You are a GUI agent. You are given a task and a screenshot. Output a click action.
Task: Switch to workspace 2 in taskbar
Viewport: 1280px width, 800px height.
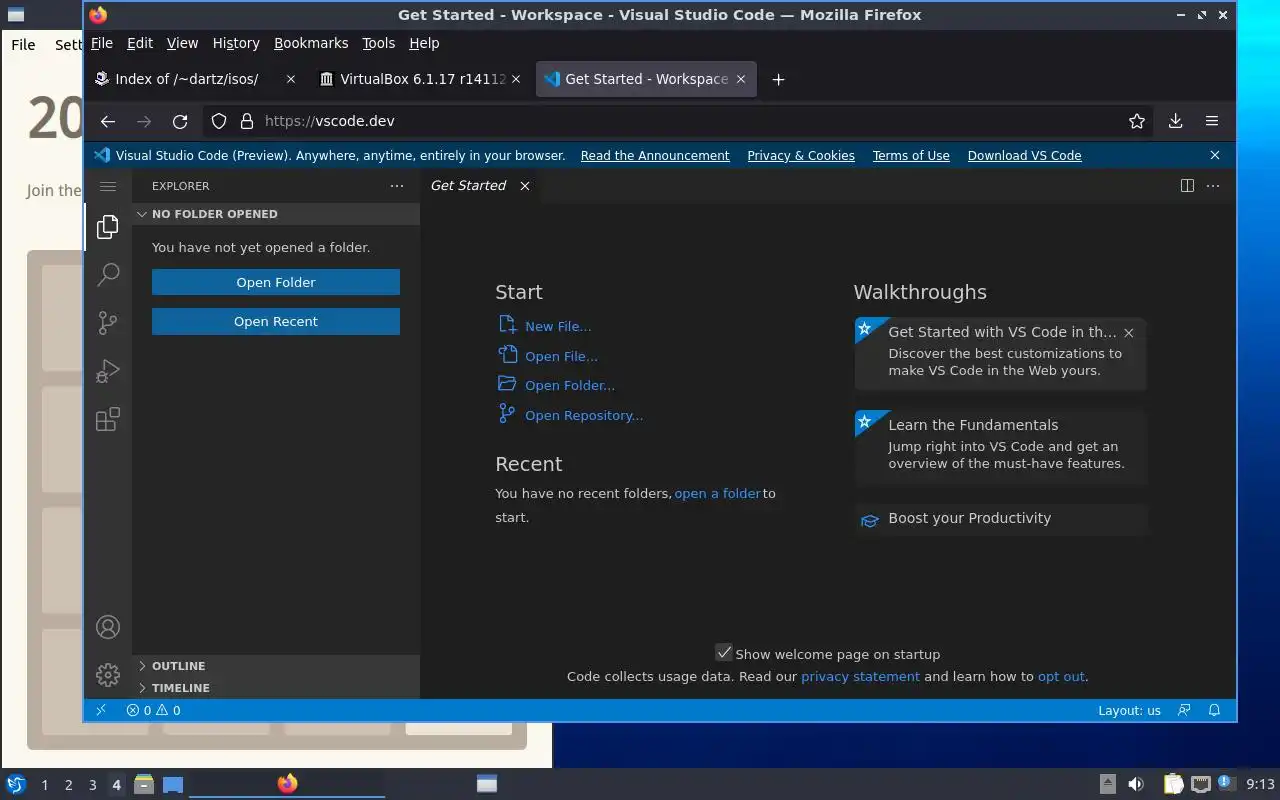[69, 785]
